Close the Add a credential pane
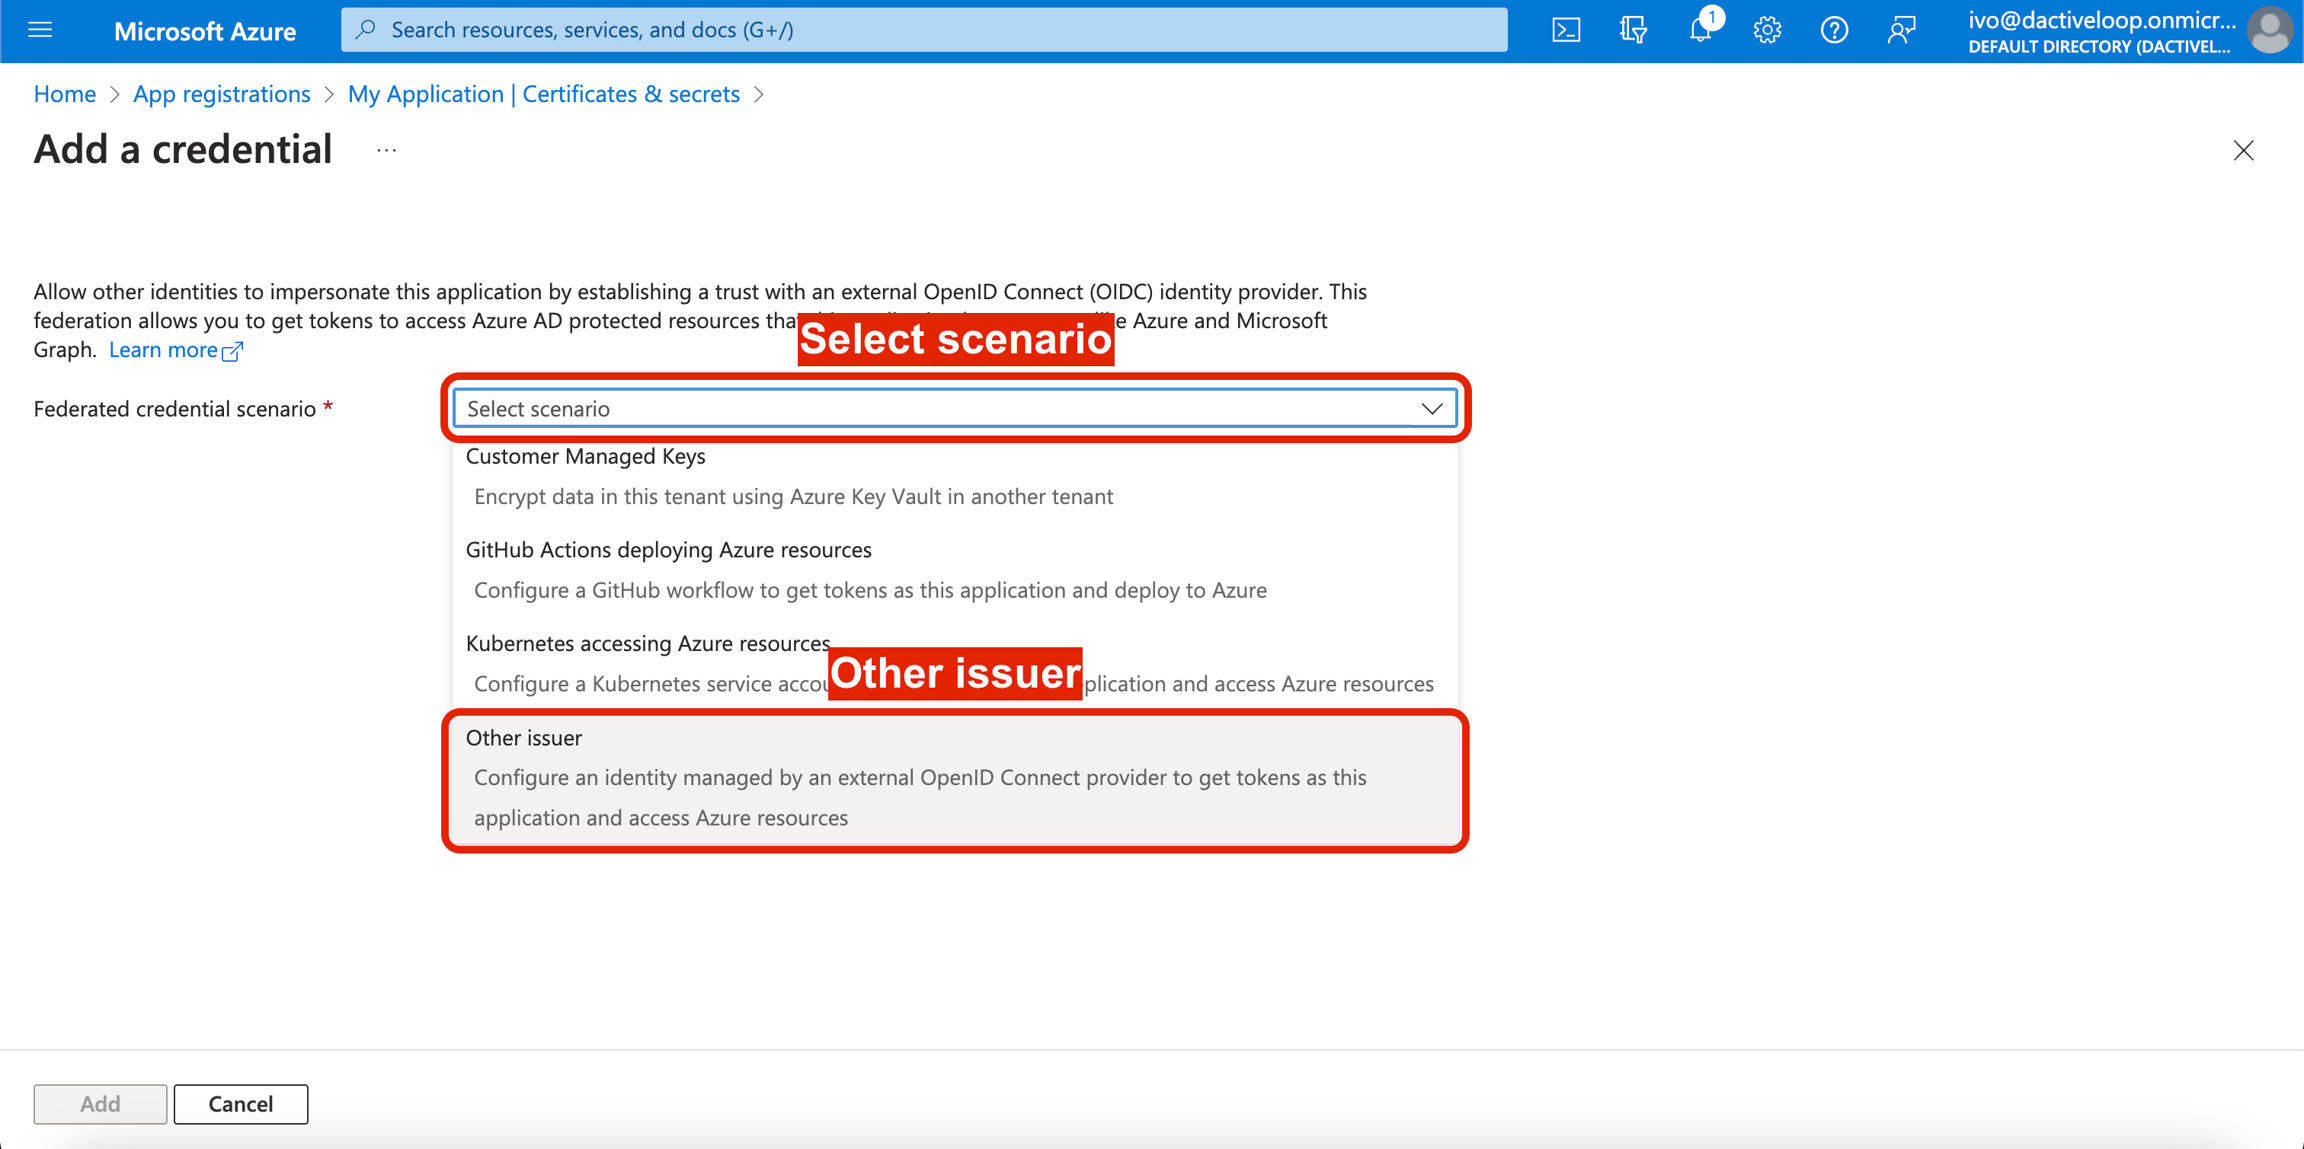The width and height of the screenshot is (2304, 1149). click(x=2243, y=150)
